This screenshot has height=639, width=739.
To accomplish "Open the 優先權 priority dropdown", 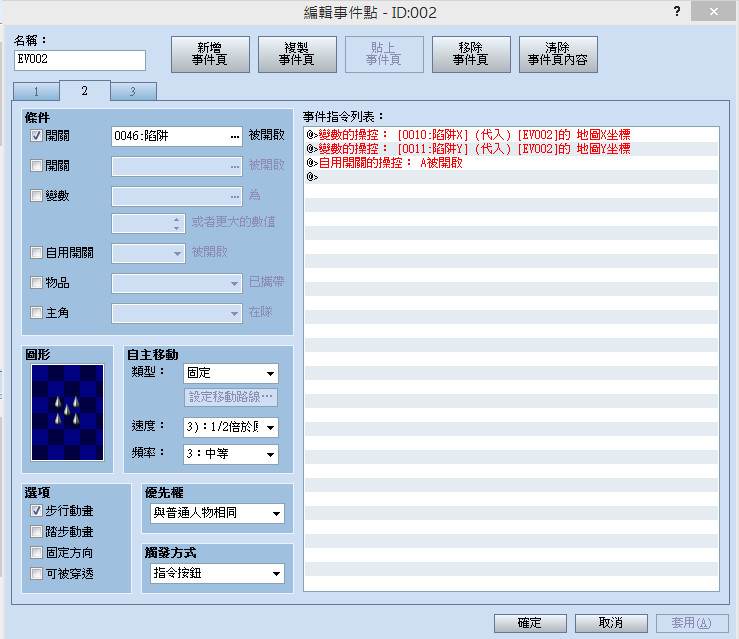I will point(217,513).
